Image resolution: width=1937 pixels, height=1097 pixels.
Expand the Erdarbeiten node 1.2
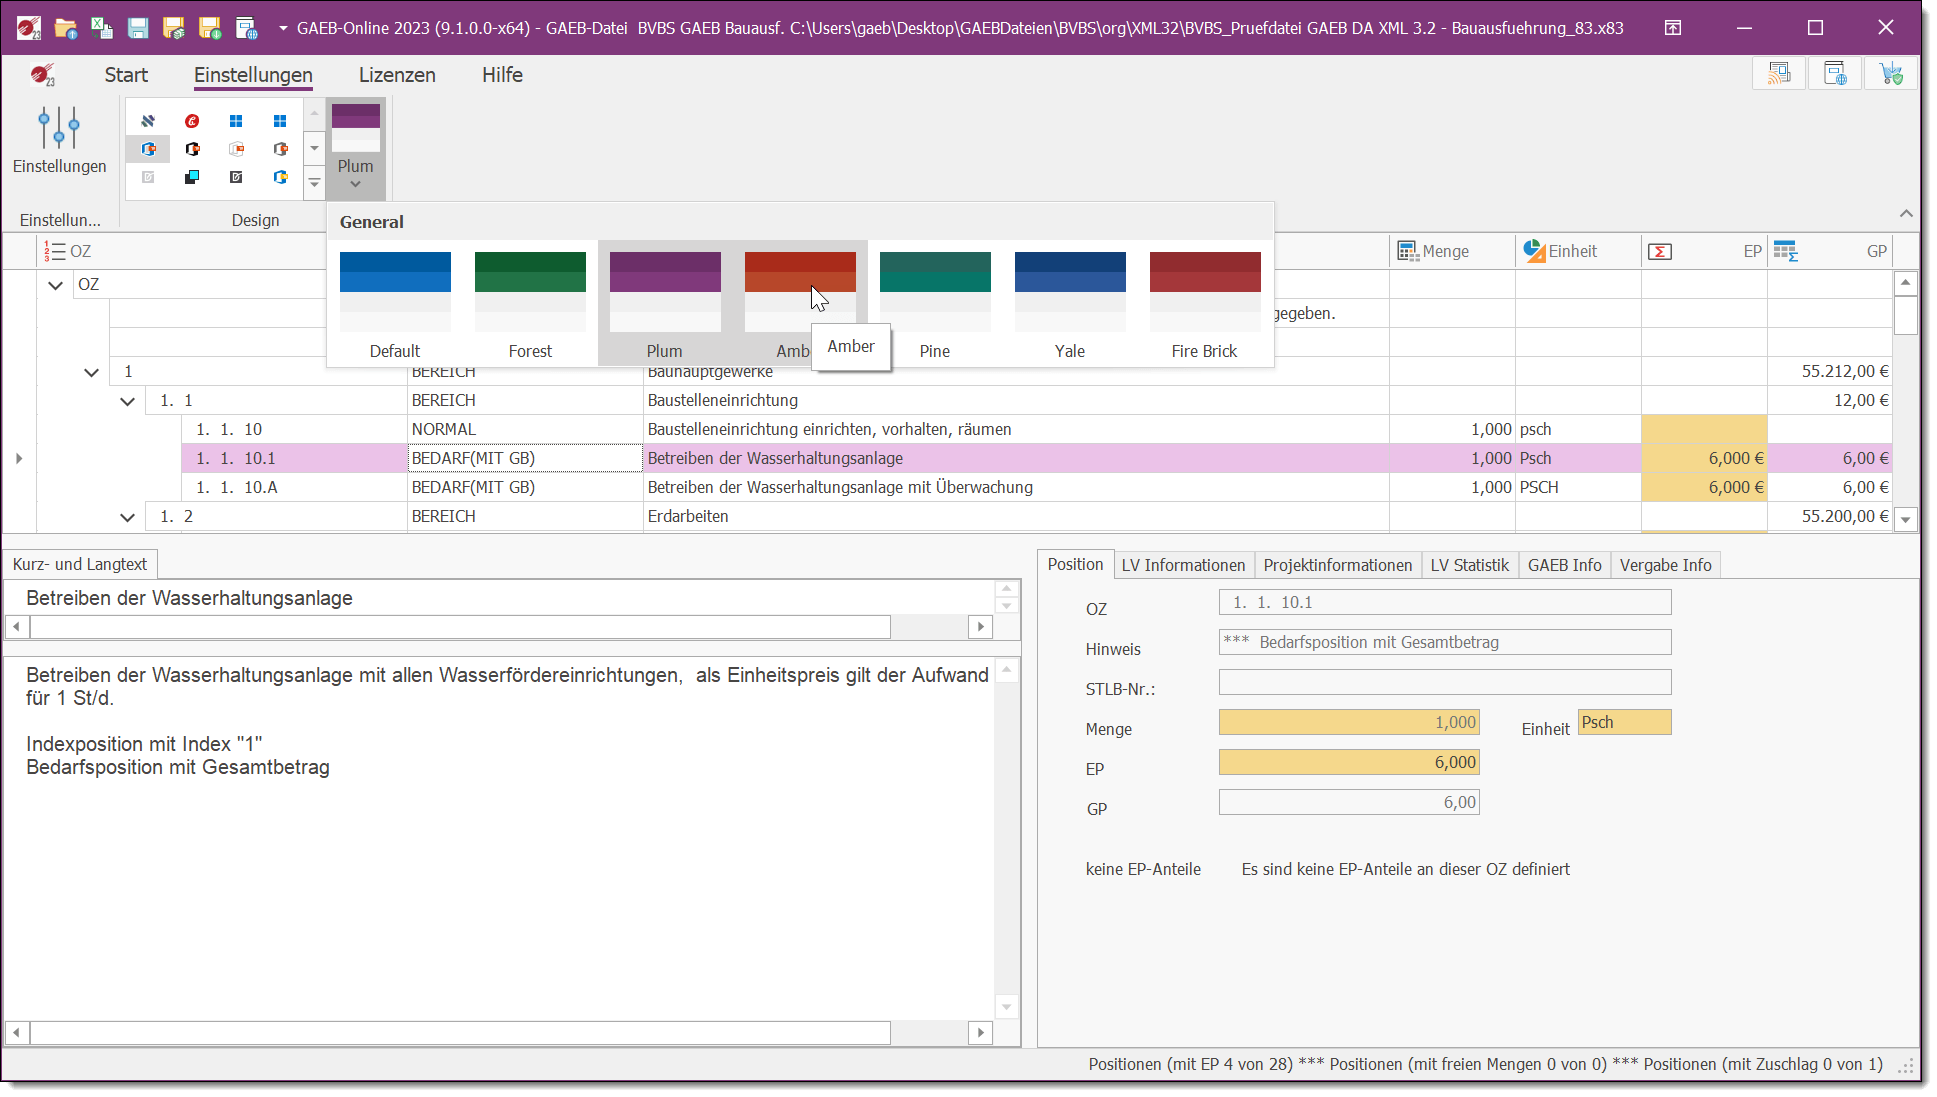127,516
